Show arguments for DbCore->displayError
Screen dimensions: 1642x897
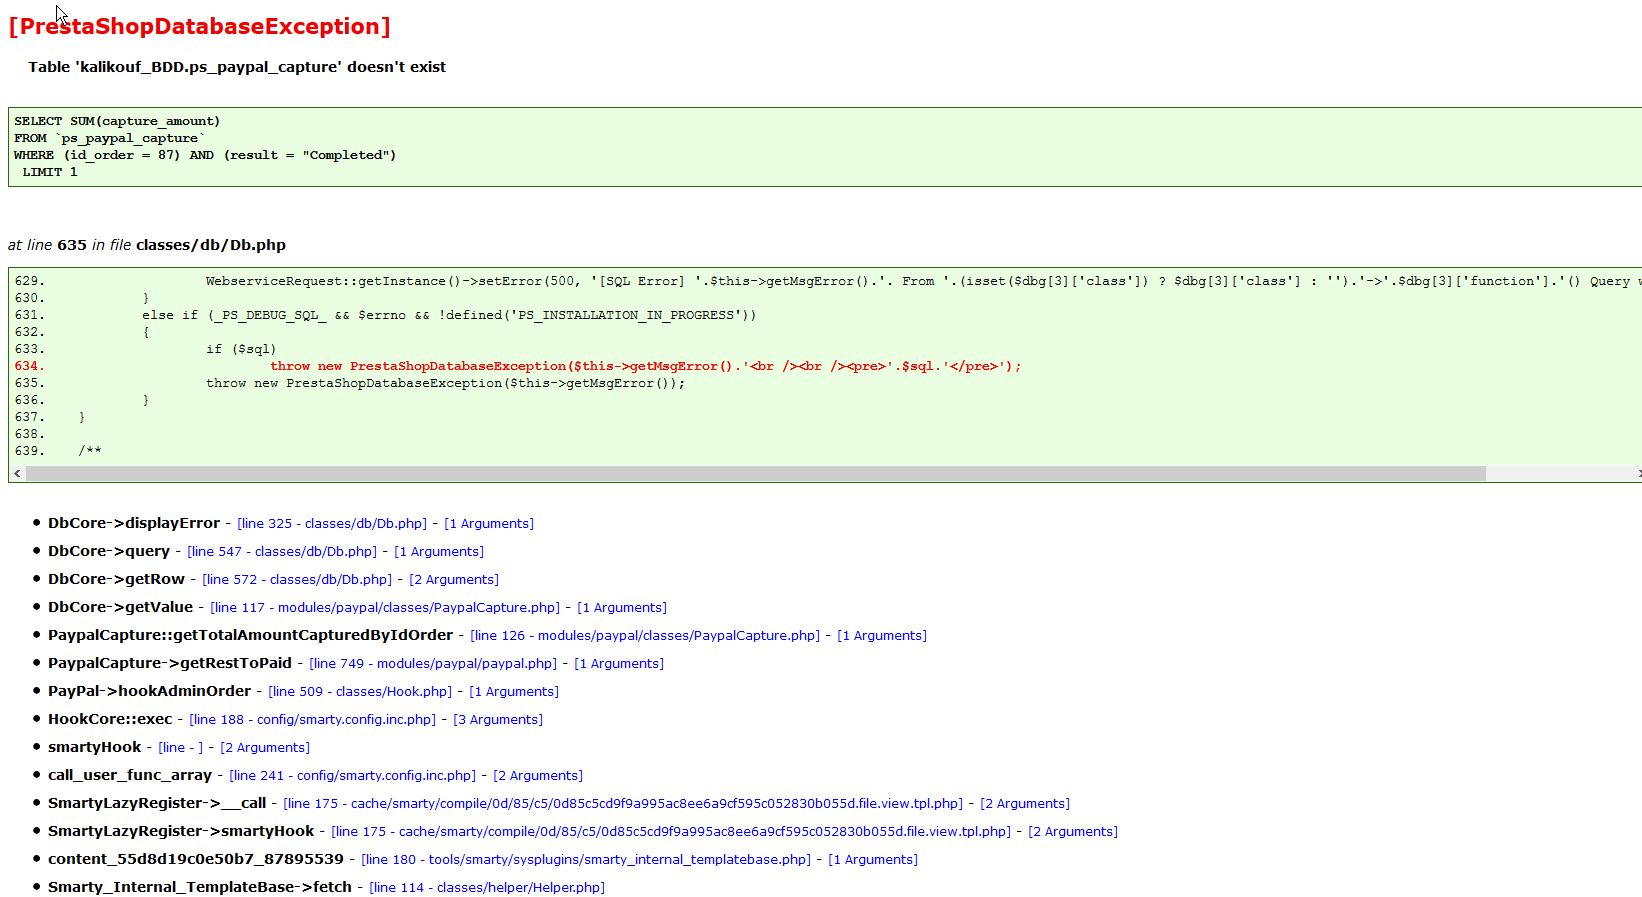pos(489,523)
